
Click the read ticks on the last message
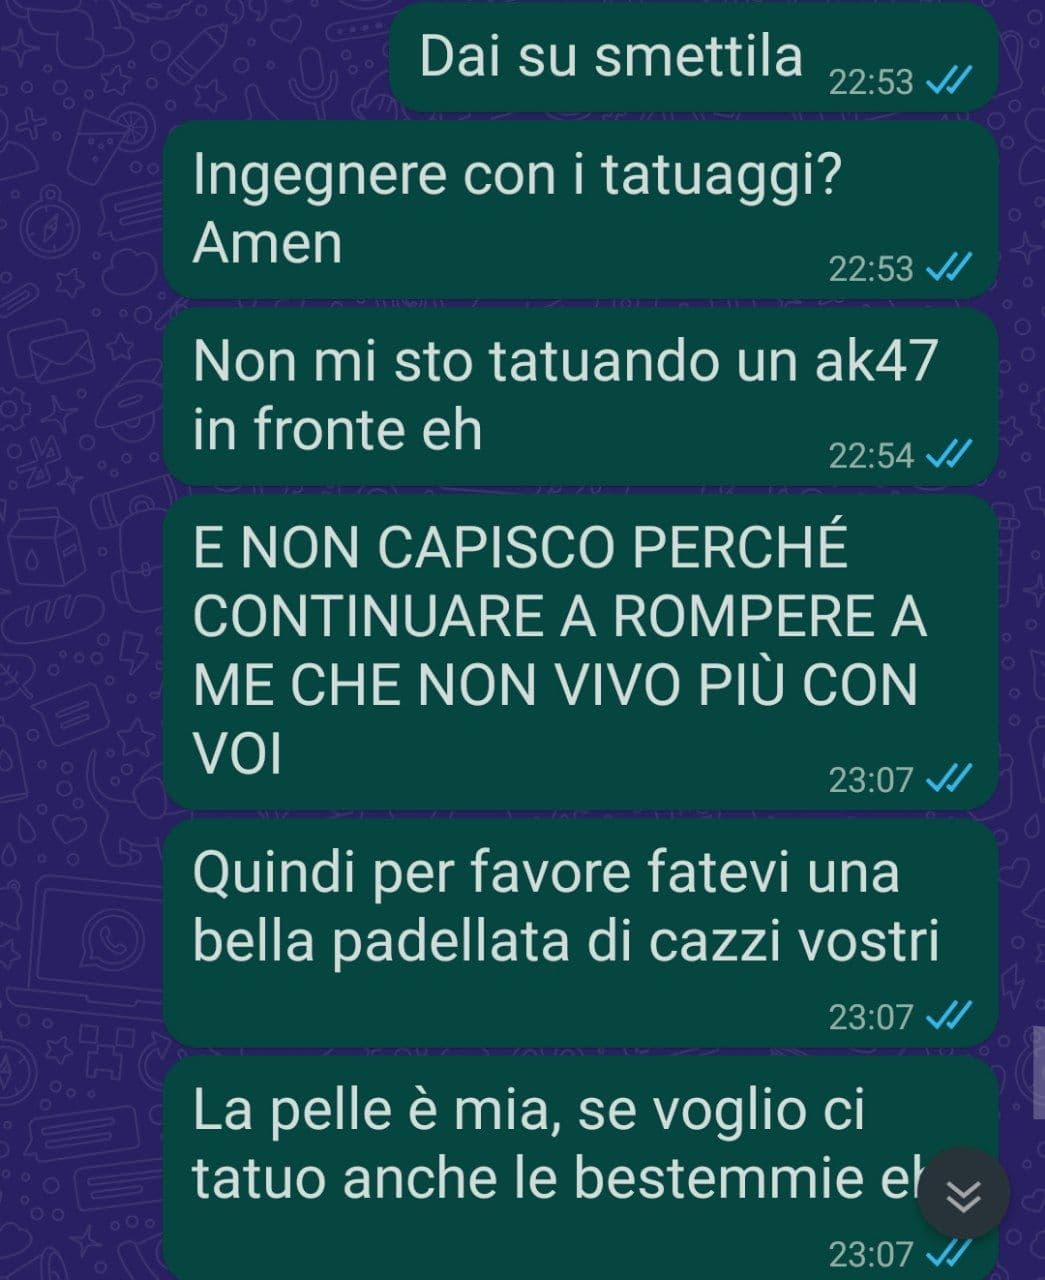945,1254
